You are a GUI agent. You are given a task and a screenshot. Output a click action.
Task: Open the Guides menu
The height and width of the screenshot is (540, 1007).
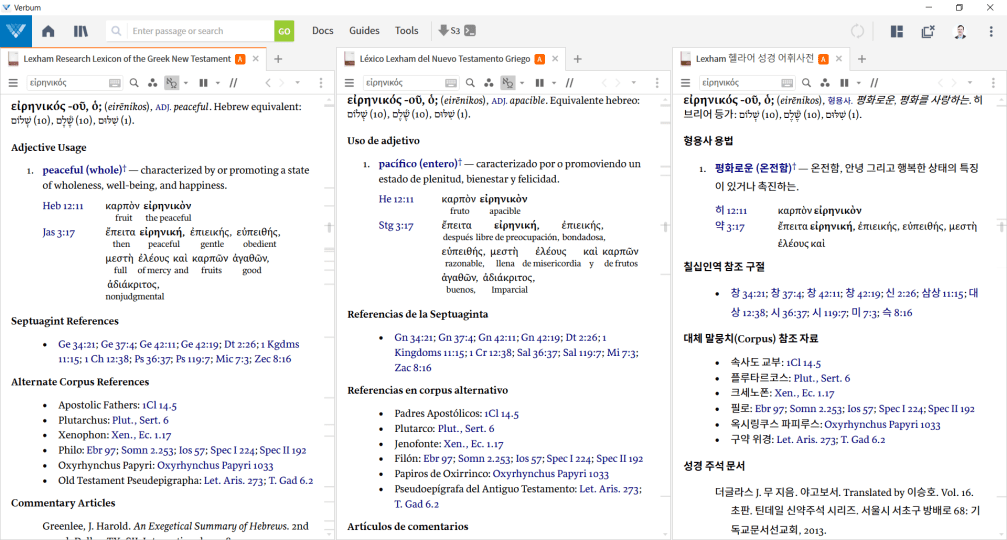(364, 31)
